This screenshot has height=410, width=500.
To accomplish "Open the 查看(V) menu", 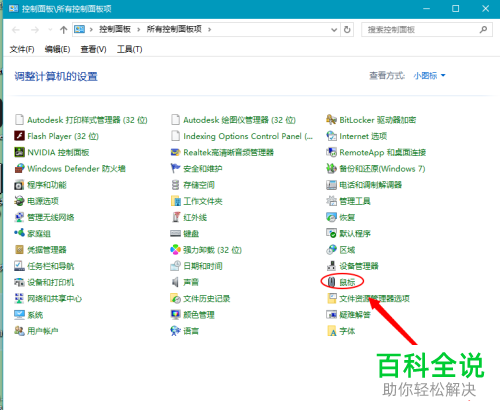I will click(93, 49).
